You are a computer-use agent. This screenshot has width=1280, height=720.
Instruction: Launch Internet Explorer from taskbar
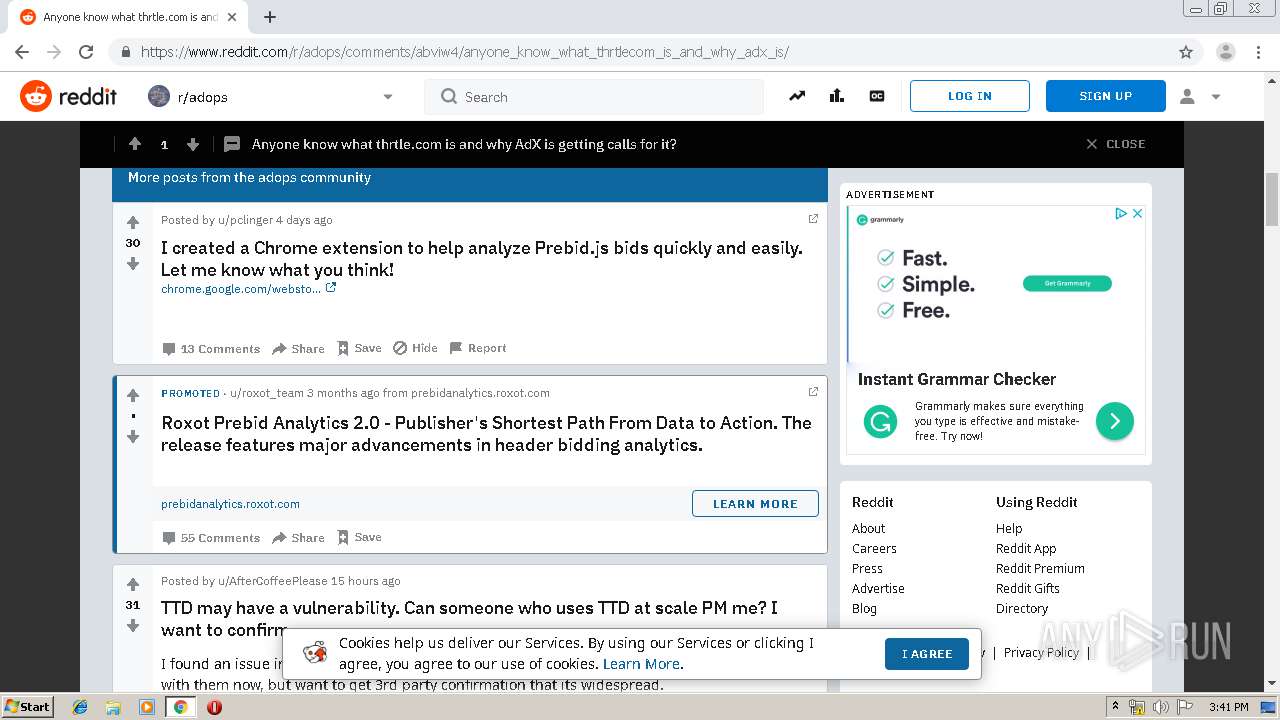pos(80,707)
